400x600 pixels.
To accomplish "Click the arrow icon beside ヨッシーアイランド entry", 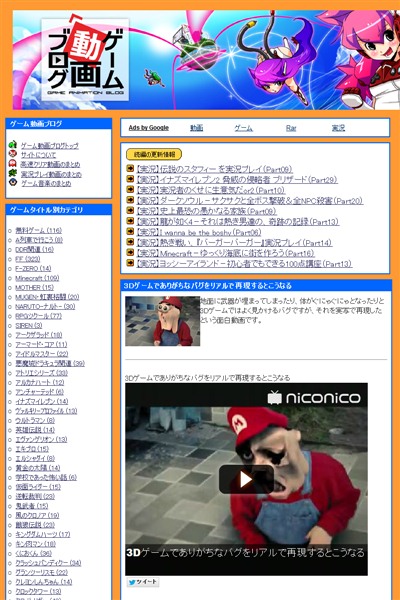I will tap(130, 263).
